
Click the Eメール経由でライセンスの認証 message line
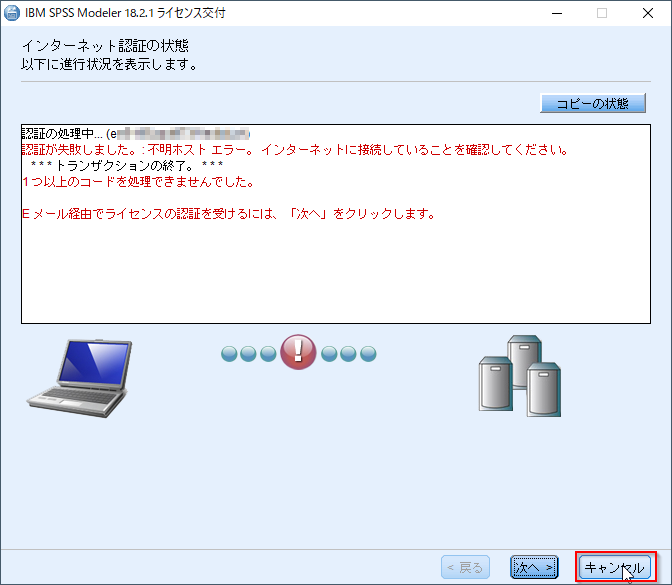[x=229, y=213]
